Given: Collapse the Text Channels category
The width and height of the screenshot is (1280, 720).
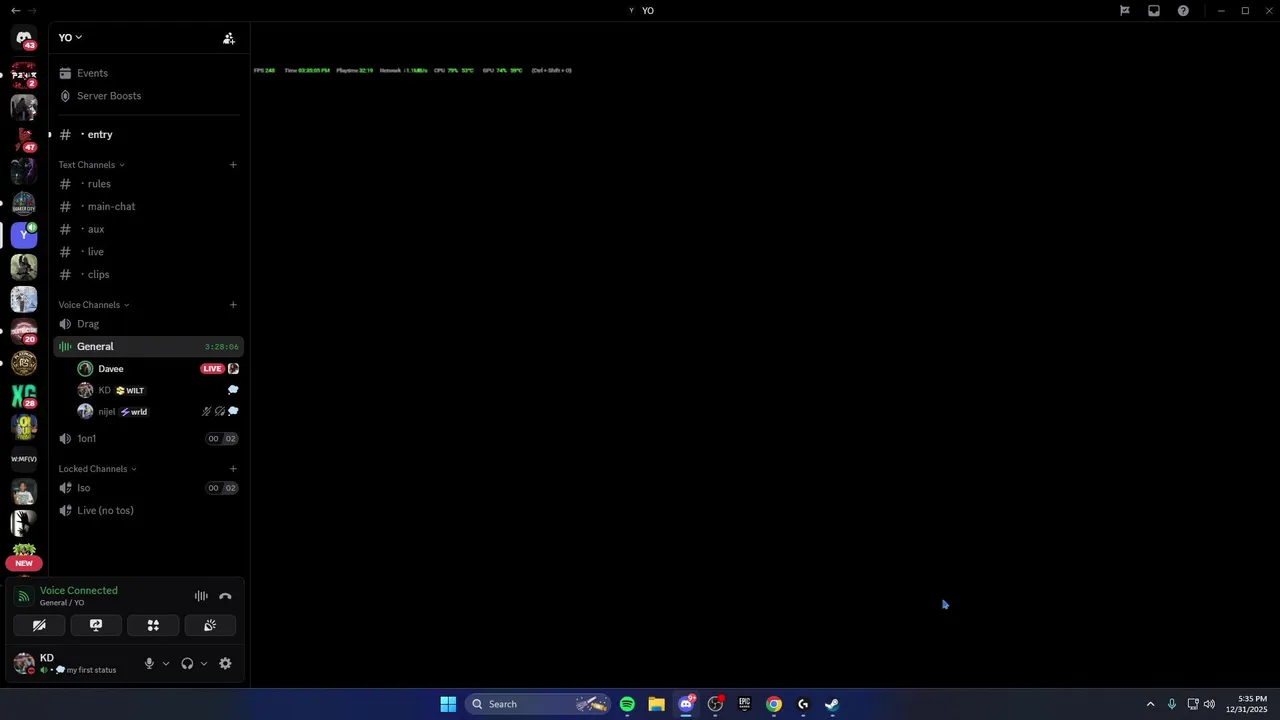Looking at the screenshot, I should click(91, 165).
